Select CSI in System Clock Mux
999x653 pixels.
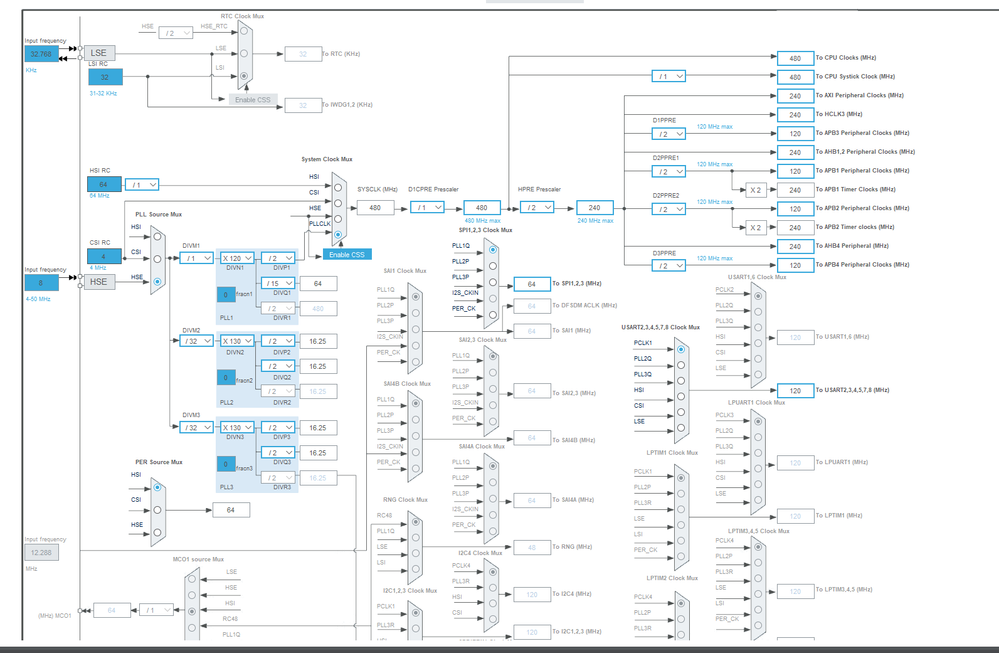[x=338, y=204]
